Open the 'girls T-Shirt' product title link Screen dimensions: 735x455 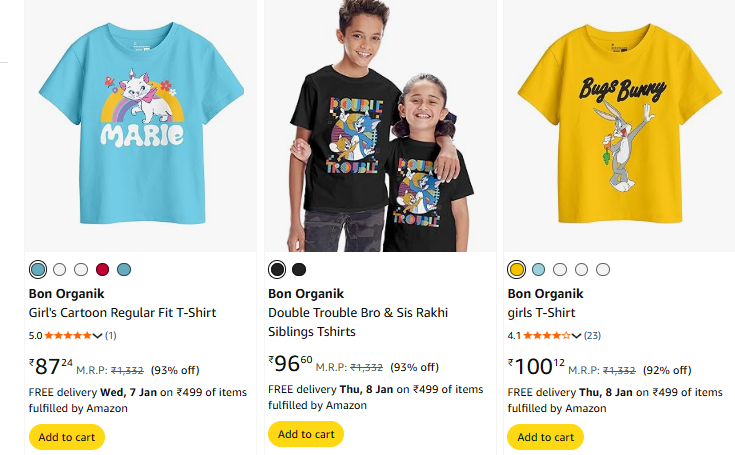541,313
